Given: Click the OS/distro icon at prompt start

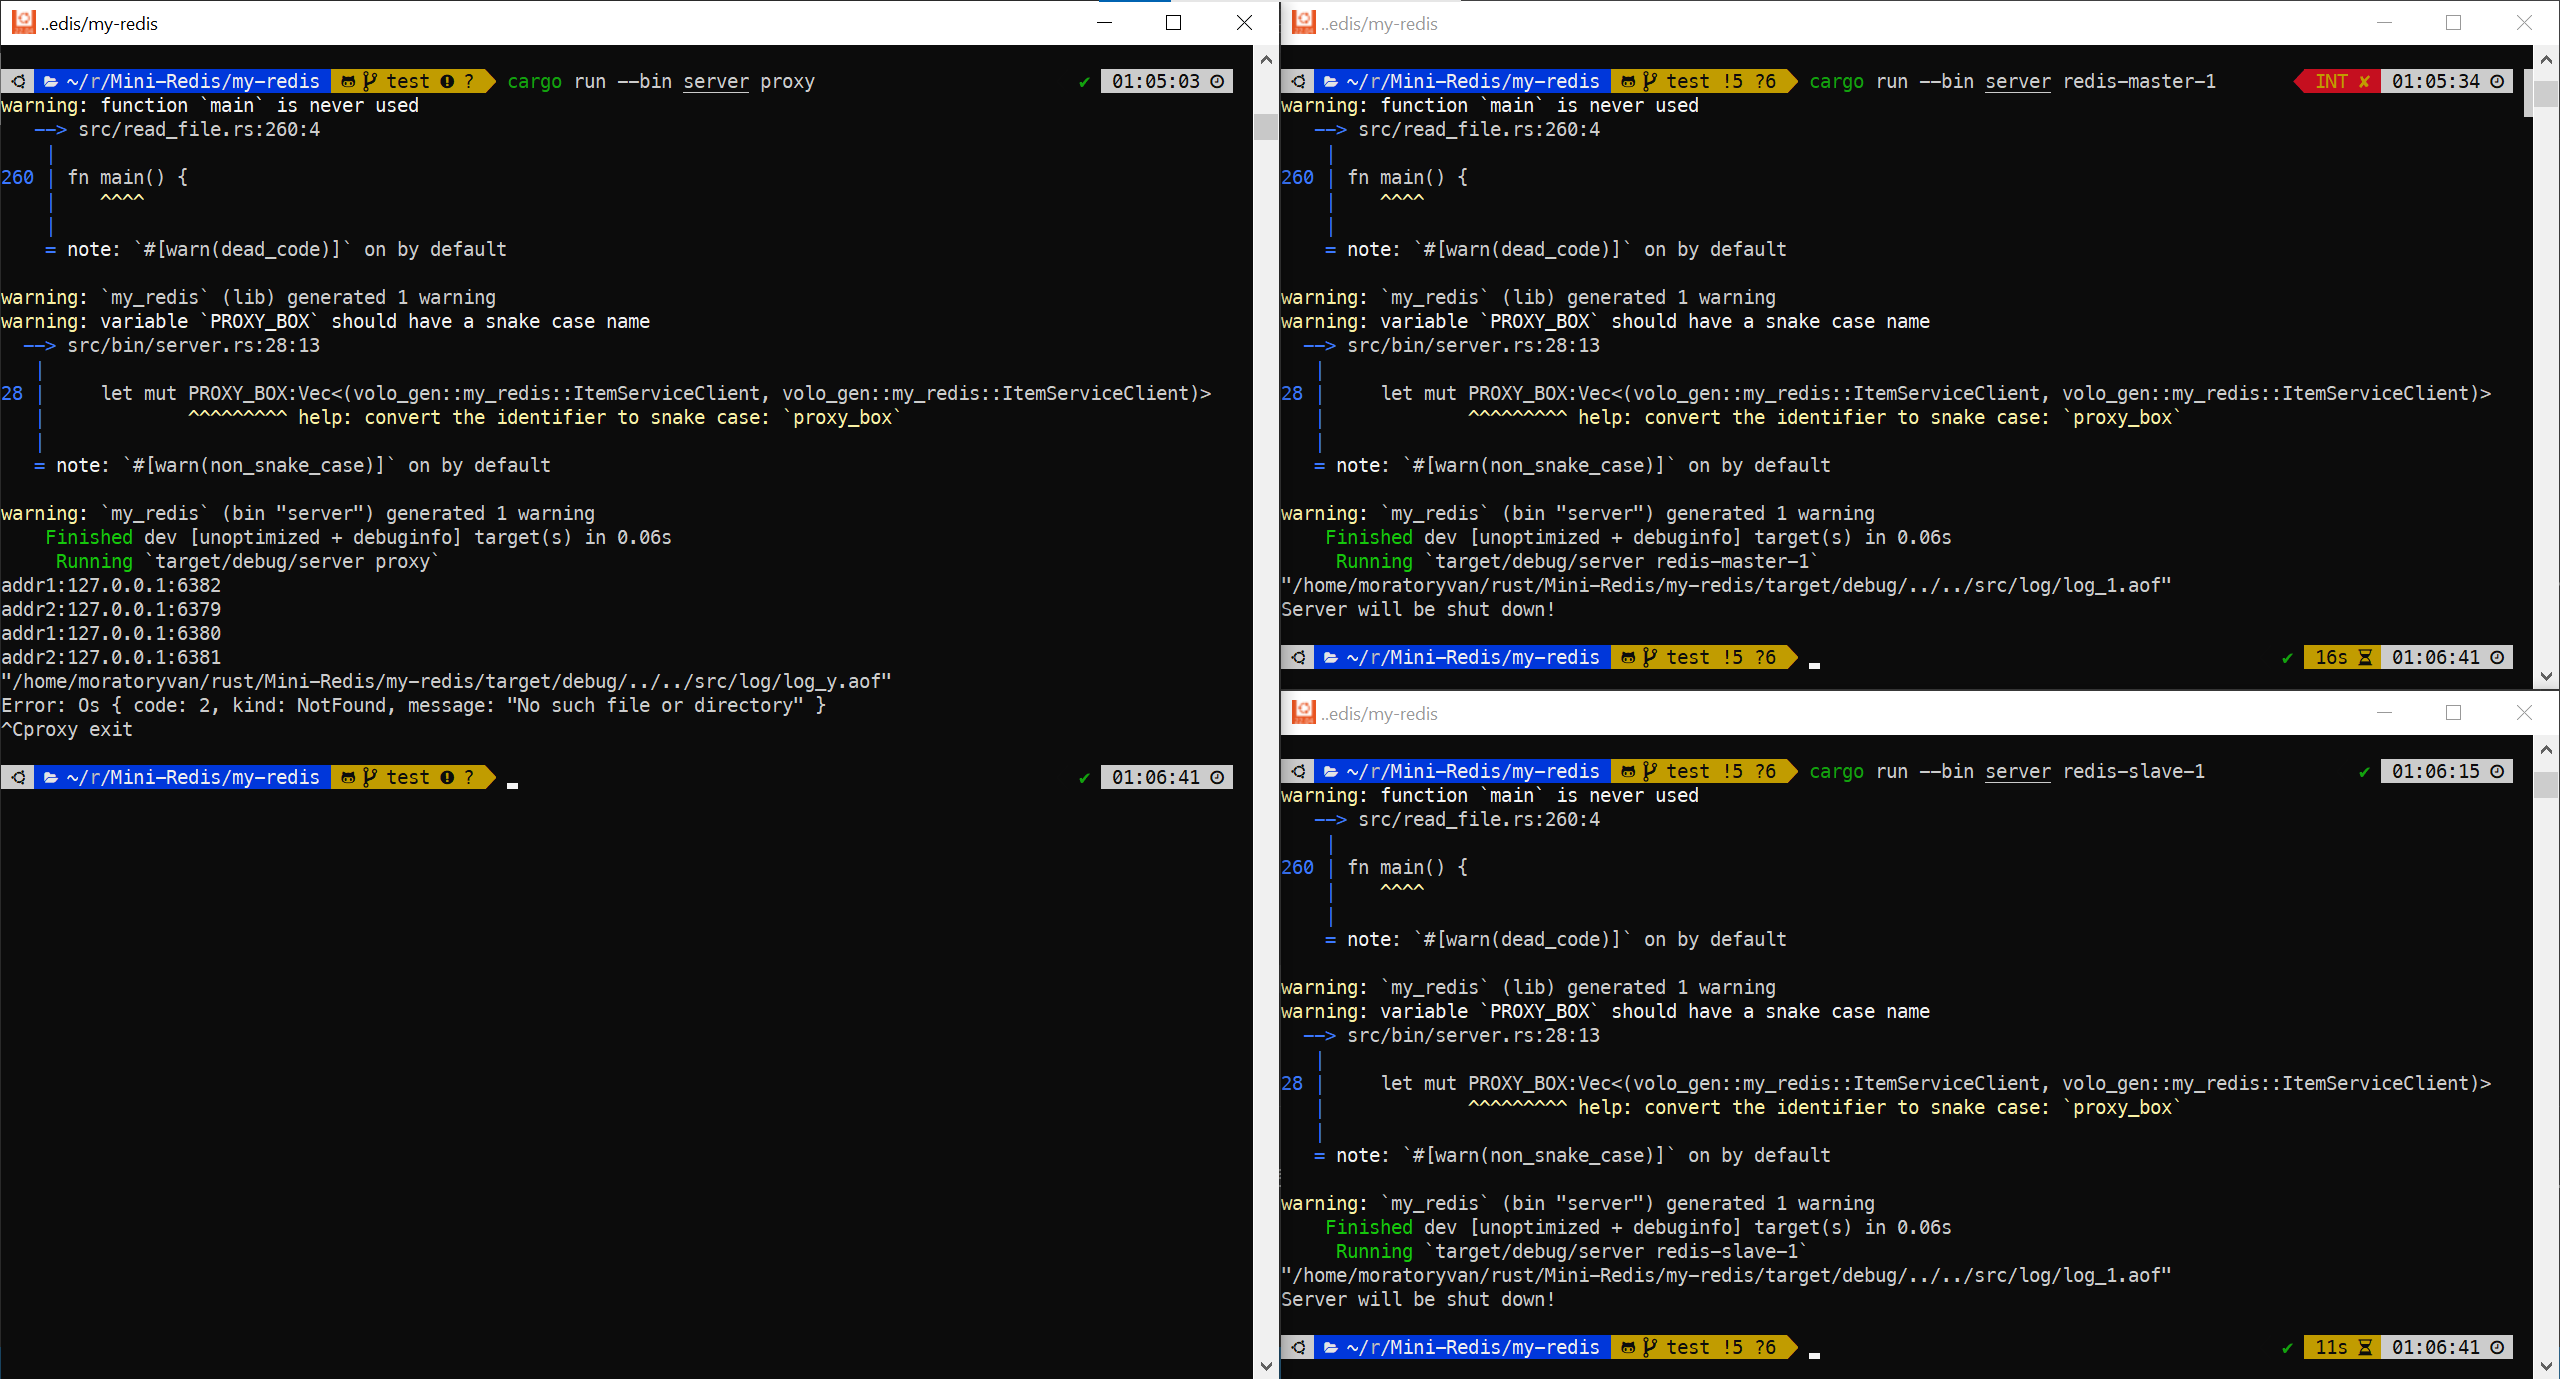Looking at the screenshot, I should (17, 81).
